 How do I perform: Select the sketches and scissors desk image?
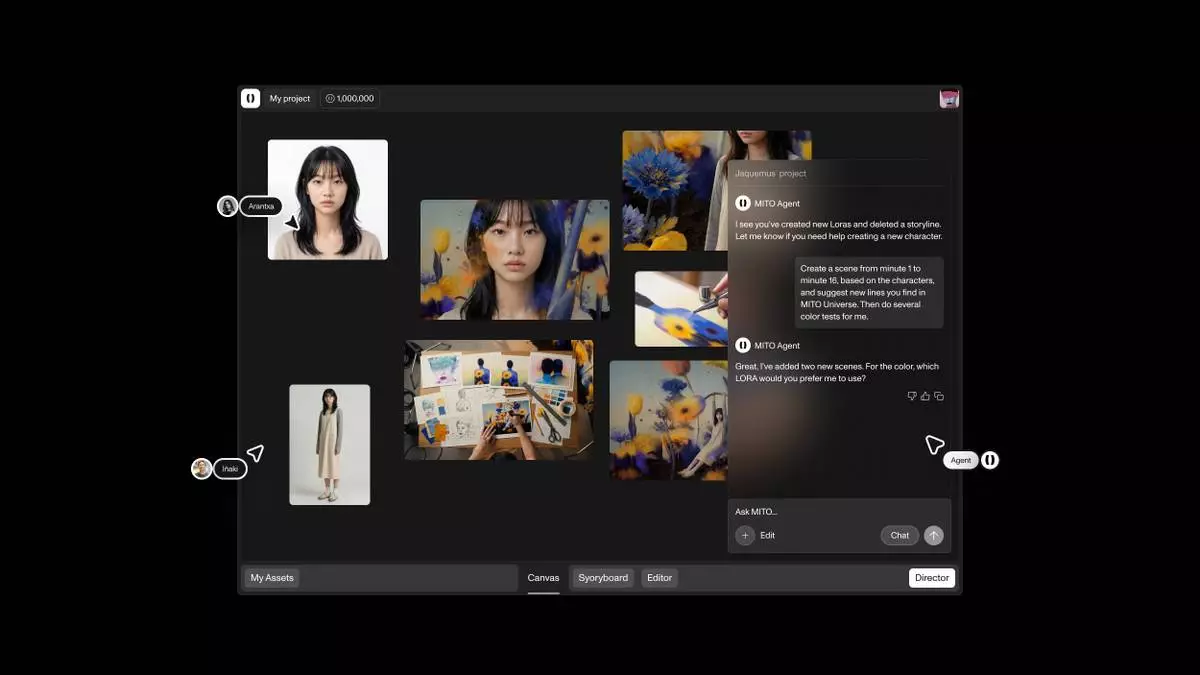coord(498,400)
